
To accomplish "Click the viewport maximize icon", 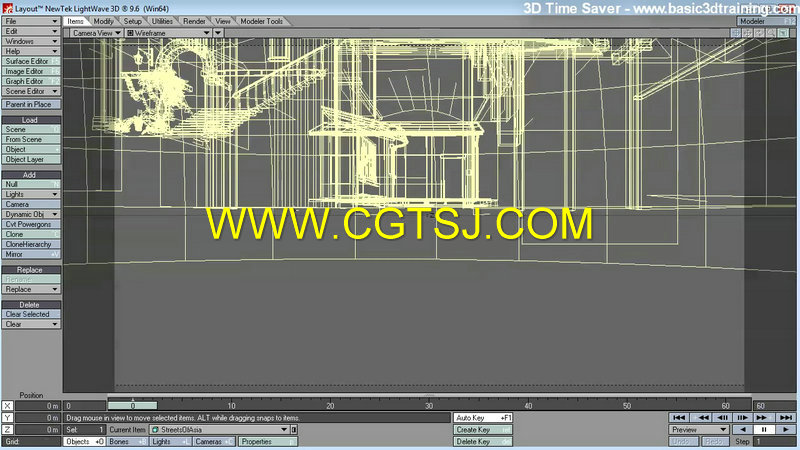I will point(783,33).
